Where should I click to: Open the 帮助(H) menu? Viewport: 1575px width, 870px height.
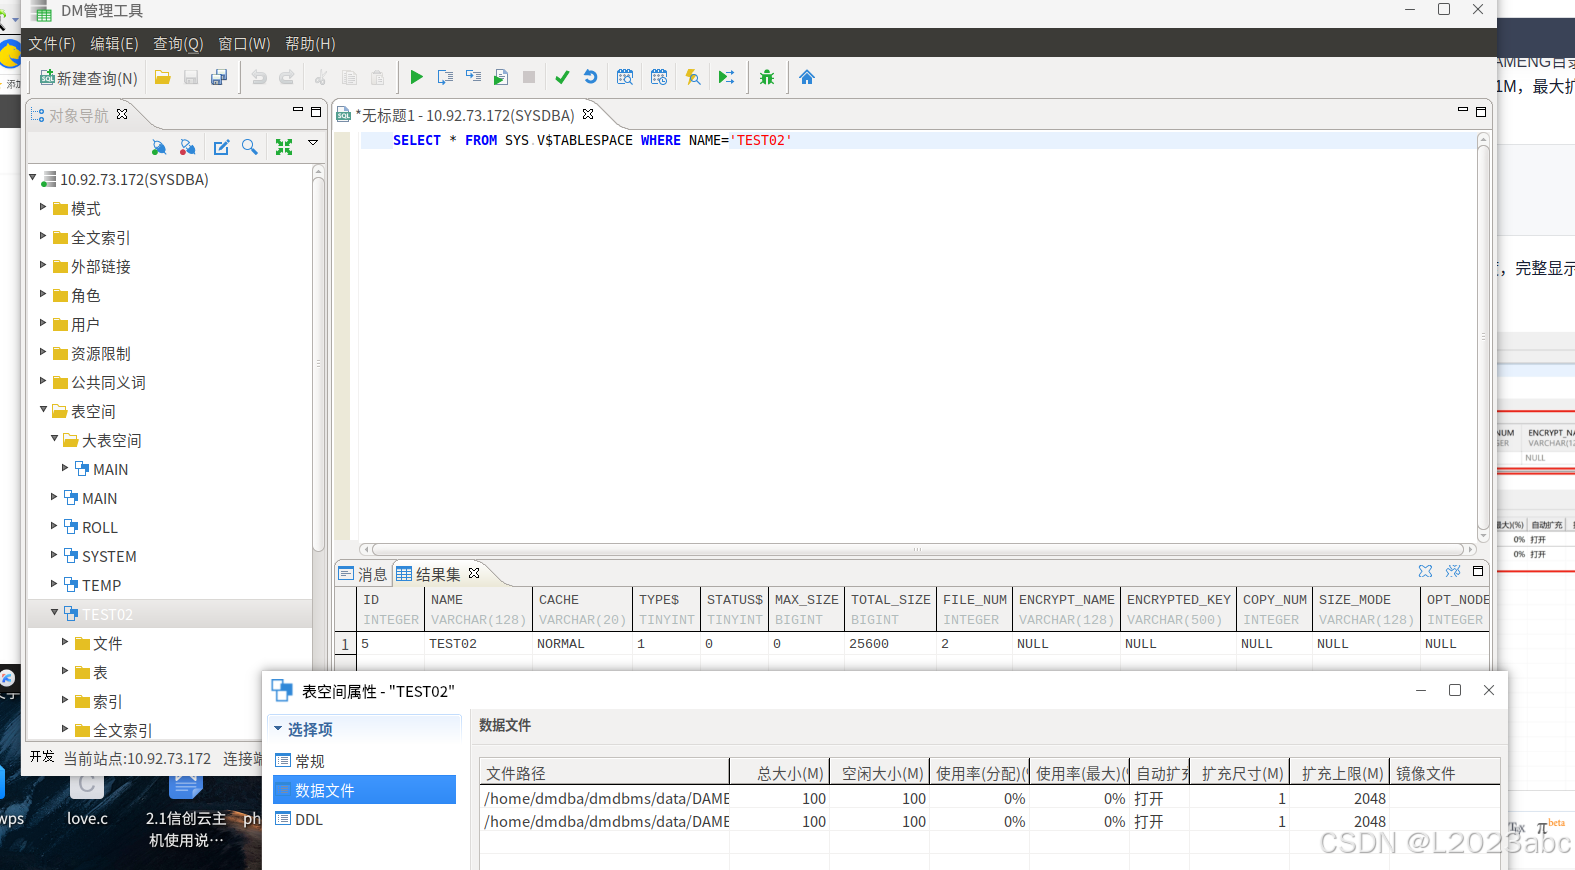coord(310,44)
